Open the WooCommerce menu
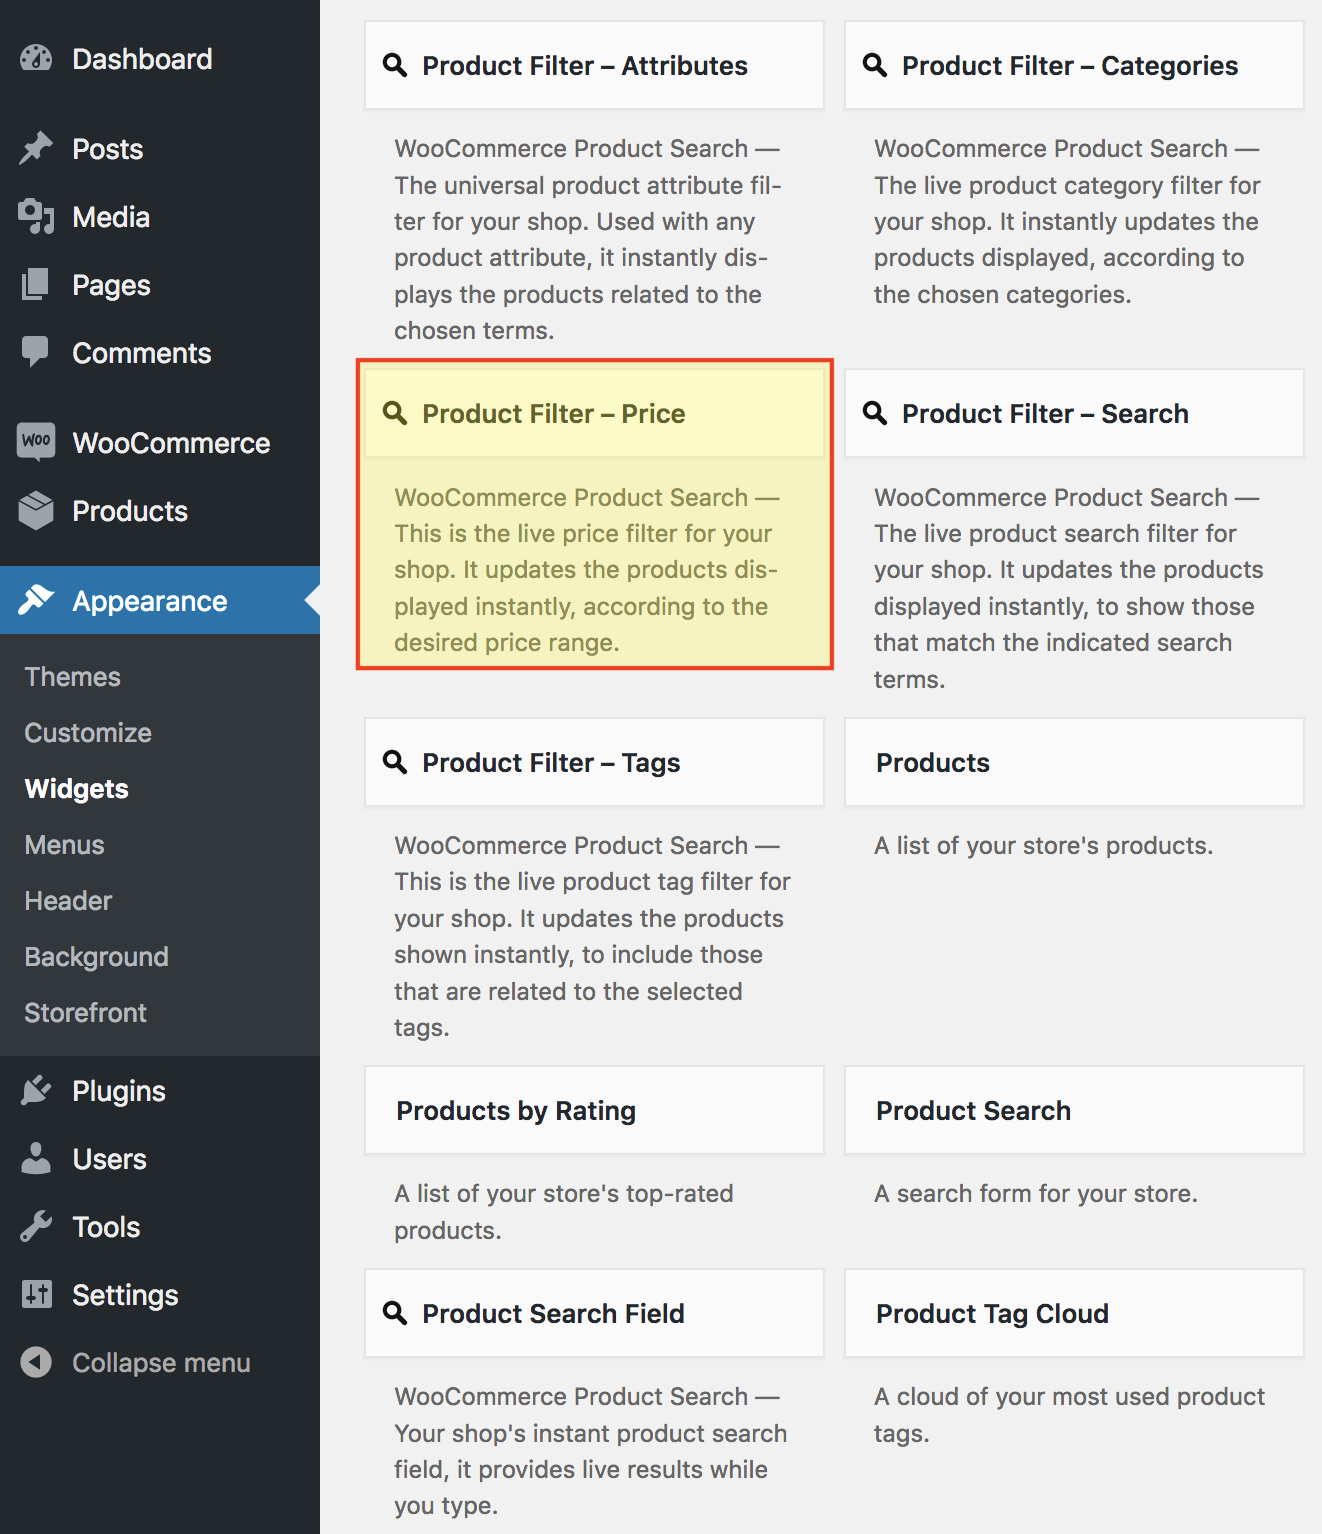The image size is (1322, 1534). (160, 443)
